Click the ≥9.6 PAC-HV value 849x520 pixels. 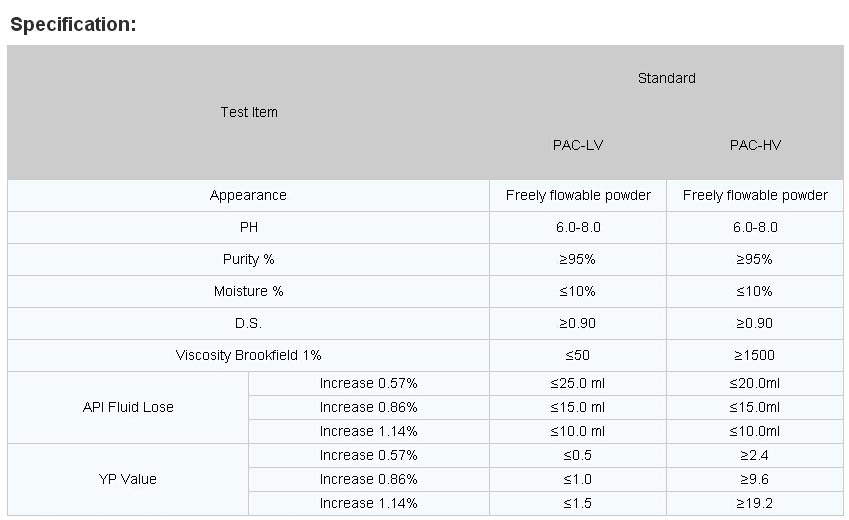click(755, 479)
